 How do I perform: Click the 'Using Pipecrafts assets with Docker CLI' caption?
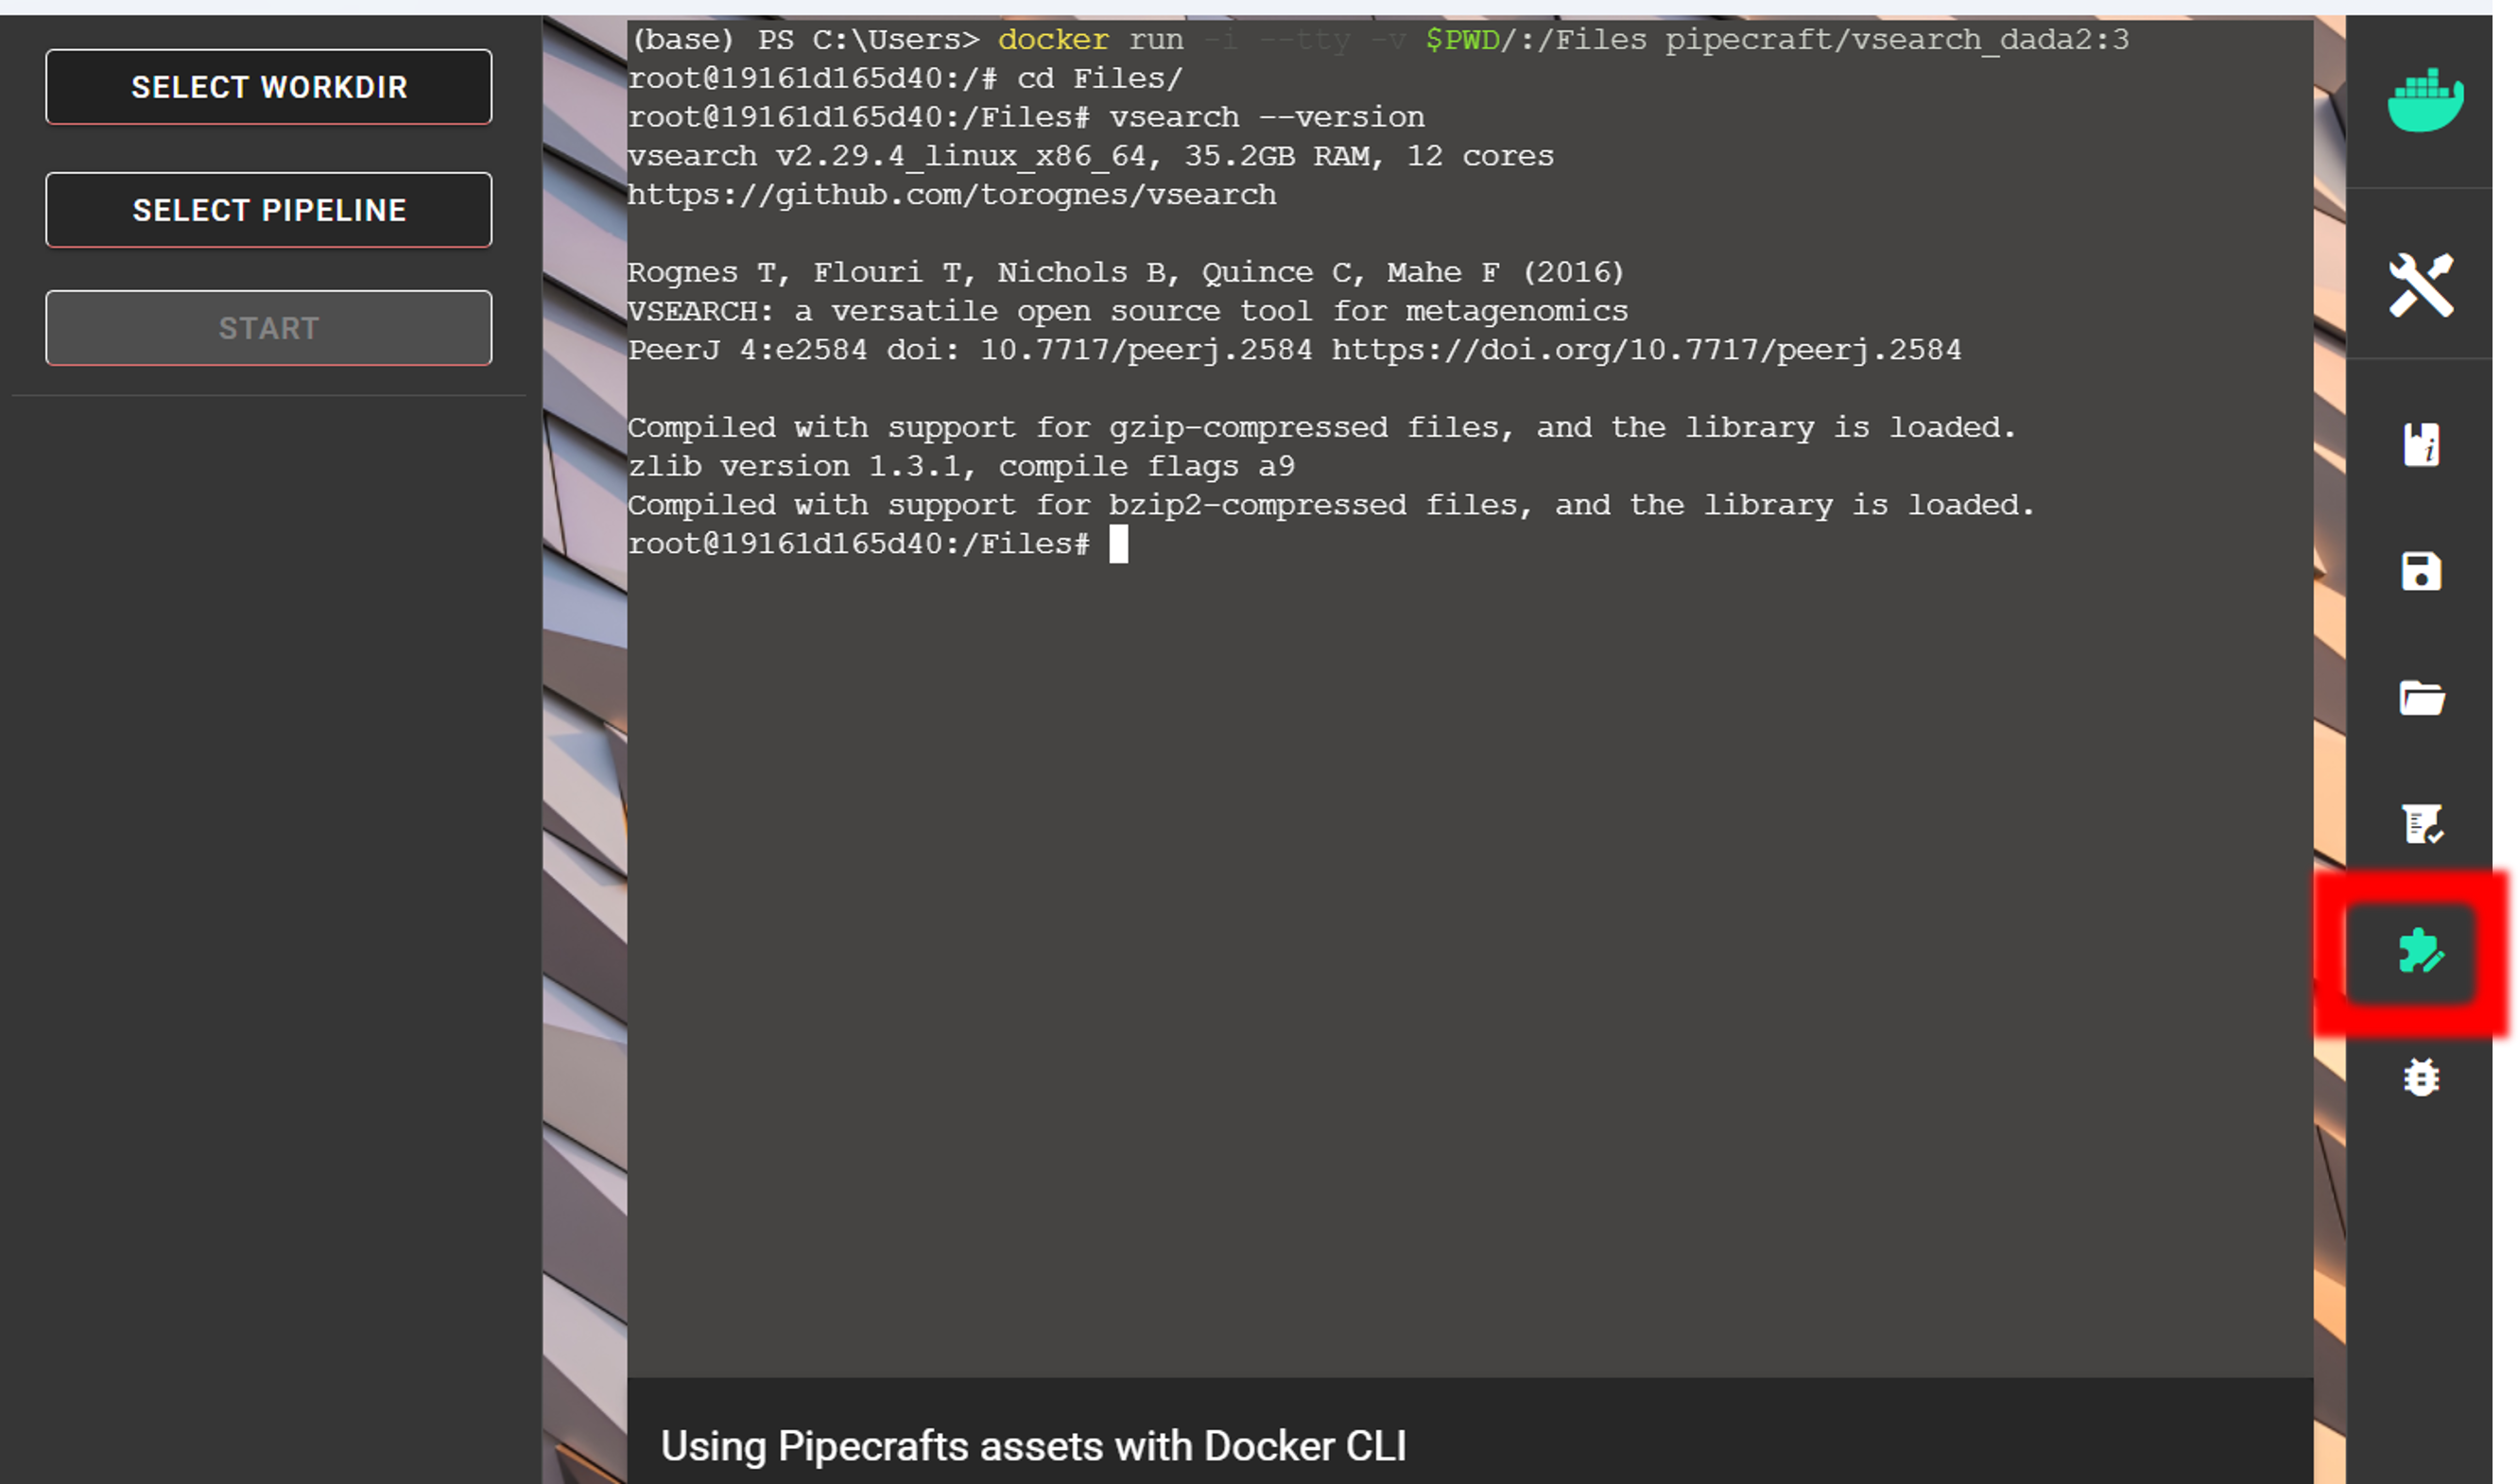[1033, 1446]
